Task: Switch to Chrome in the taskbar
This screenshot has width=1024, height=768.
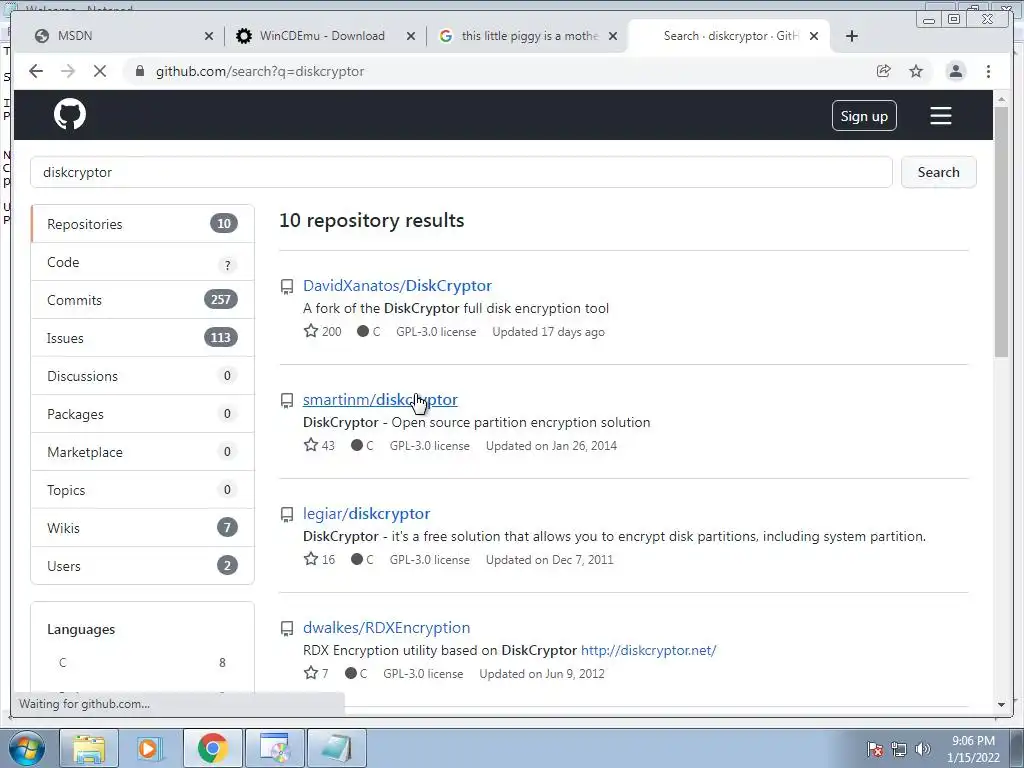Action: pos(212,748)
